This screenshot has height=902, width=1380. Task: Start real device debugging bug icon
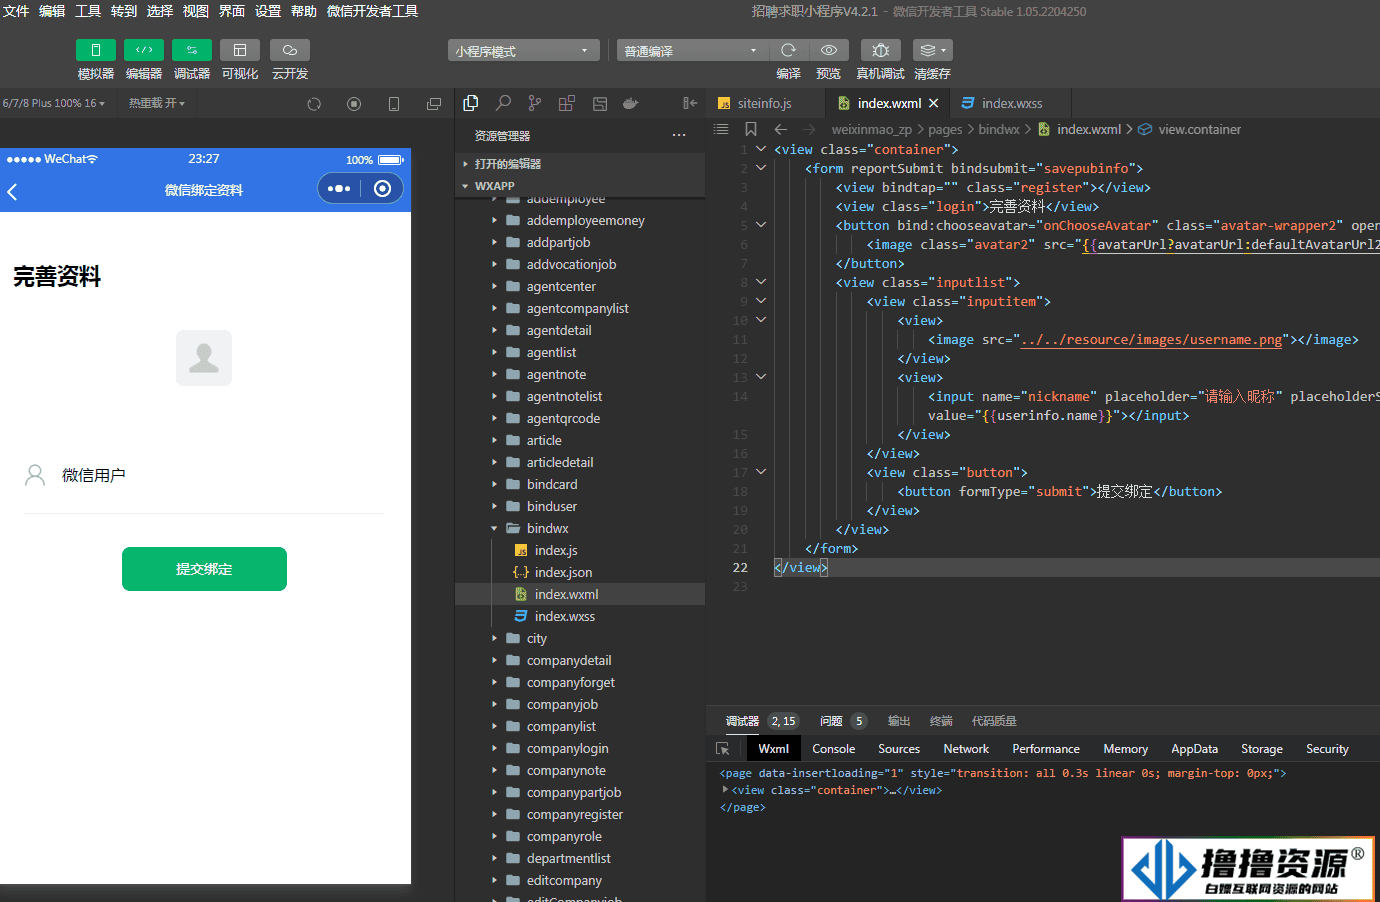880,50
